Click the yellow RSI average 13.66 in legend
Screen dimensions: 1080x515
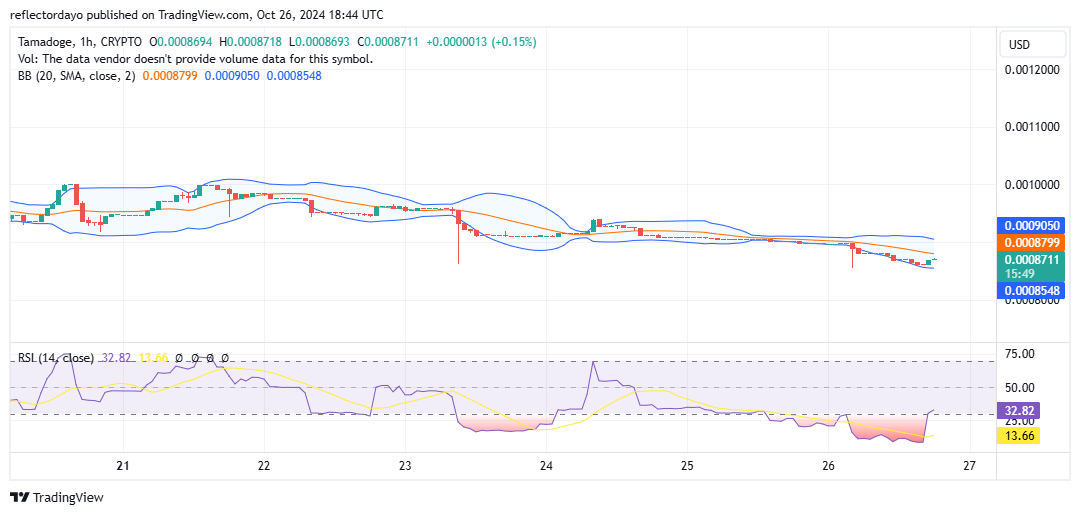pos(154,358)
